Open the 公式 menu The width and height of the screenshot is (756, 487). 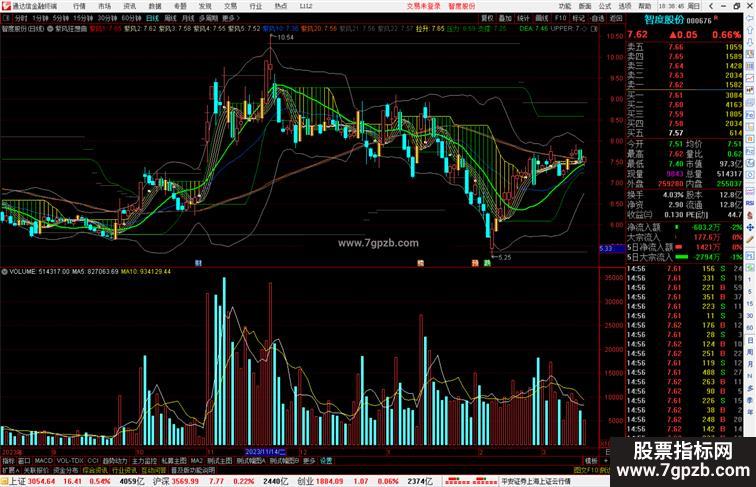coord(605,6)
